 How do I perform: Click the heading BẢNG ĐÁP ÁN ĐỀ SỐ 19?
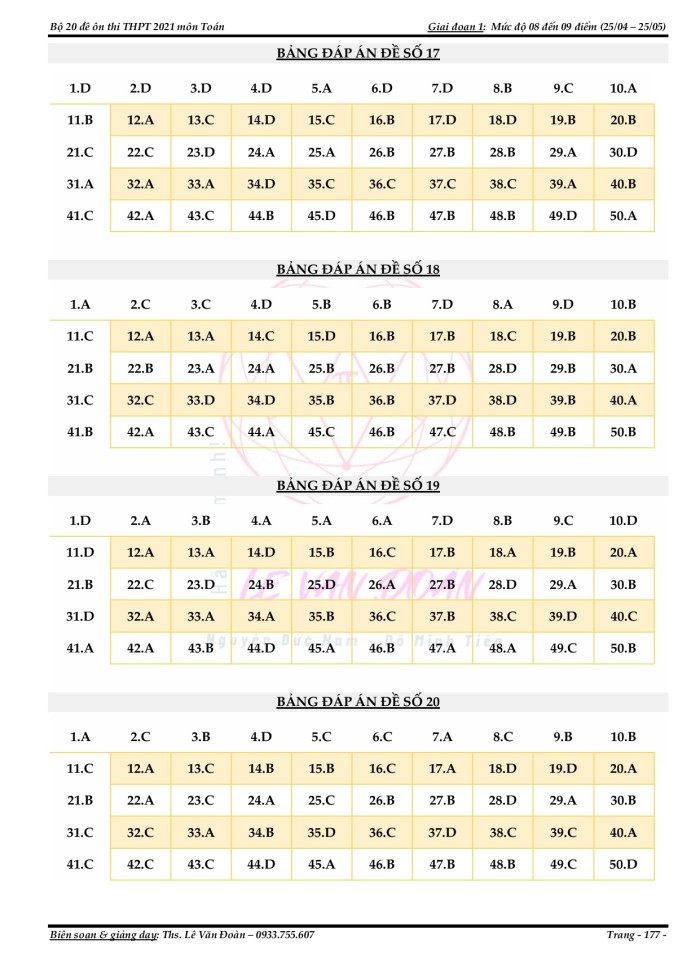358,485
